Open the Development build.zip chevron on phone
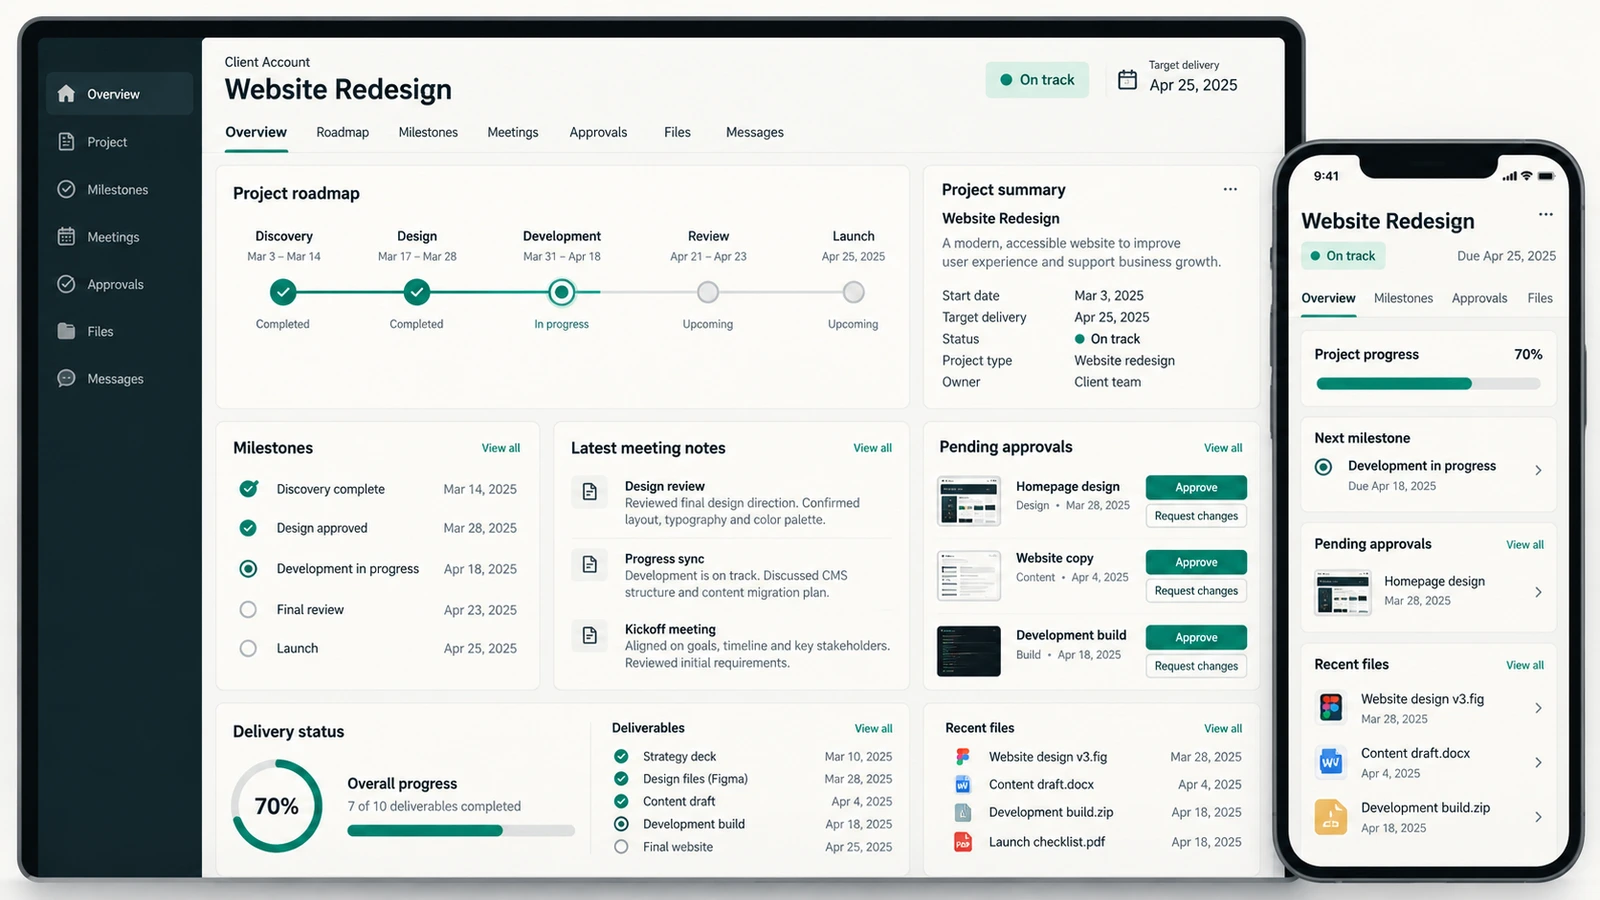Image resolution: width=1600 pixels, height=900 pixels. click(1538, 817)
